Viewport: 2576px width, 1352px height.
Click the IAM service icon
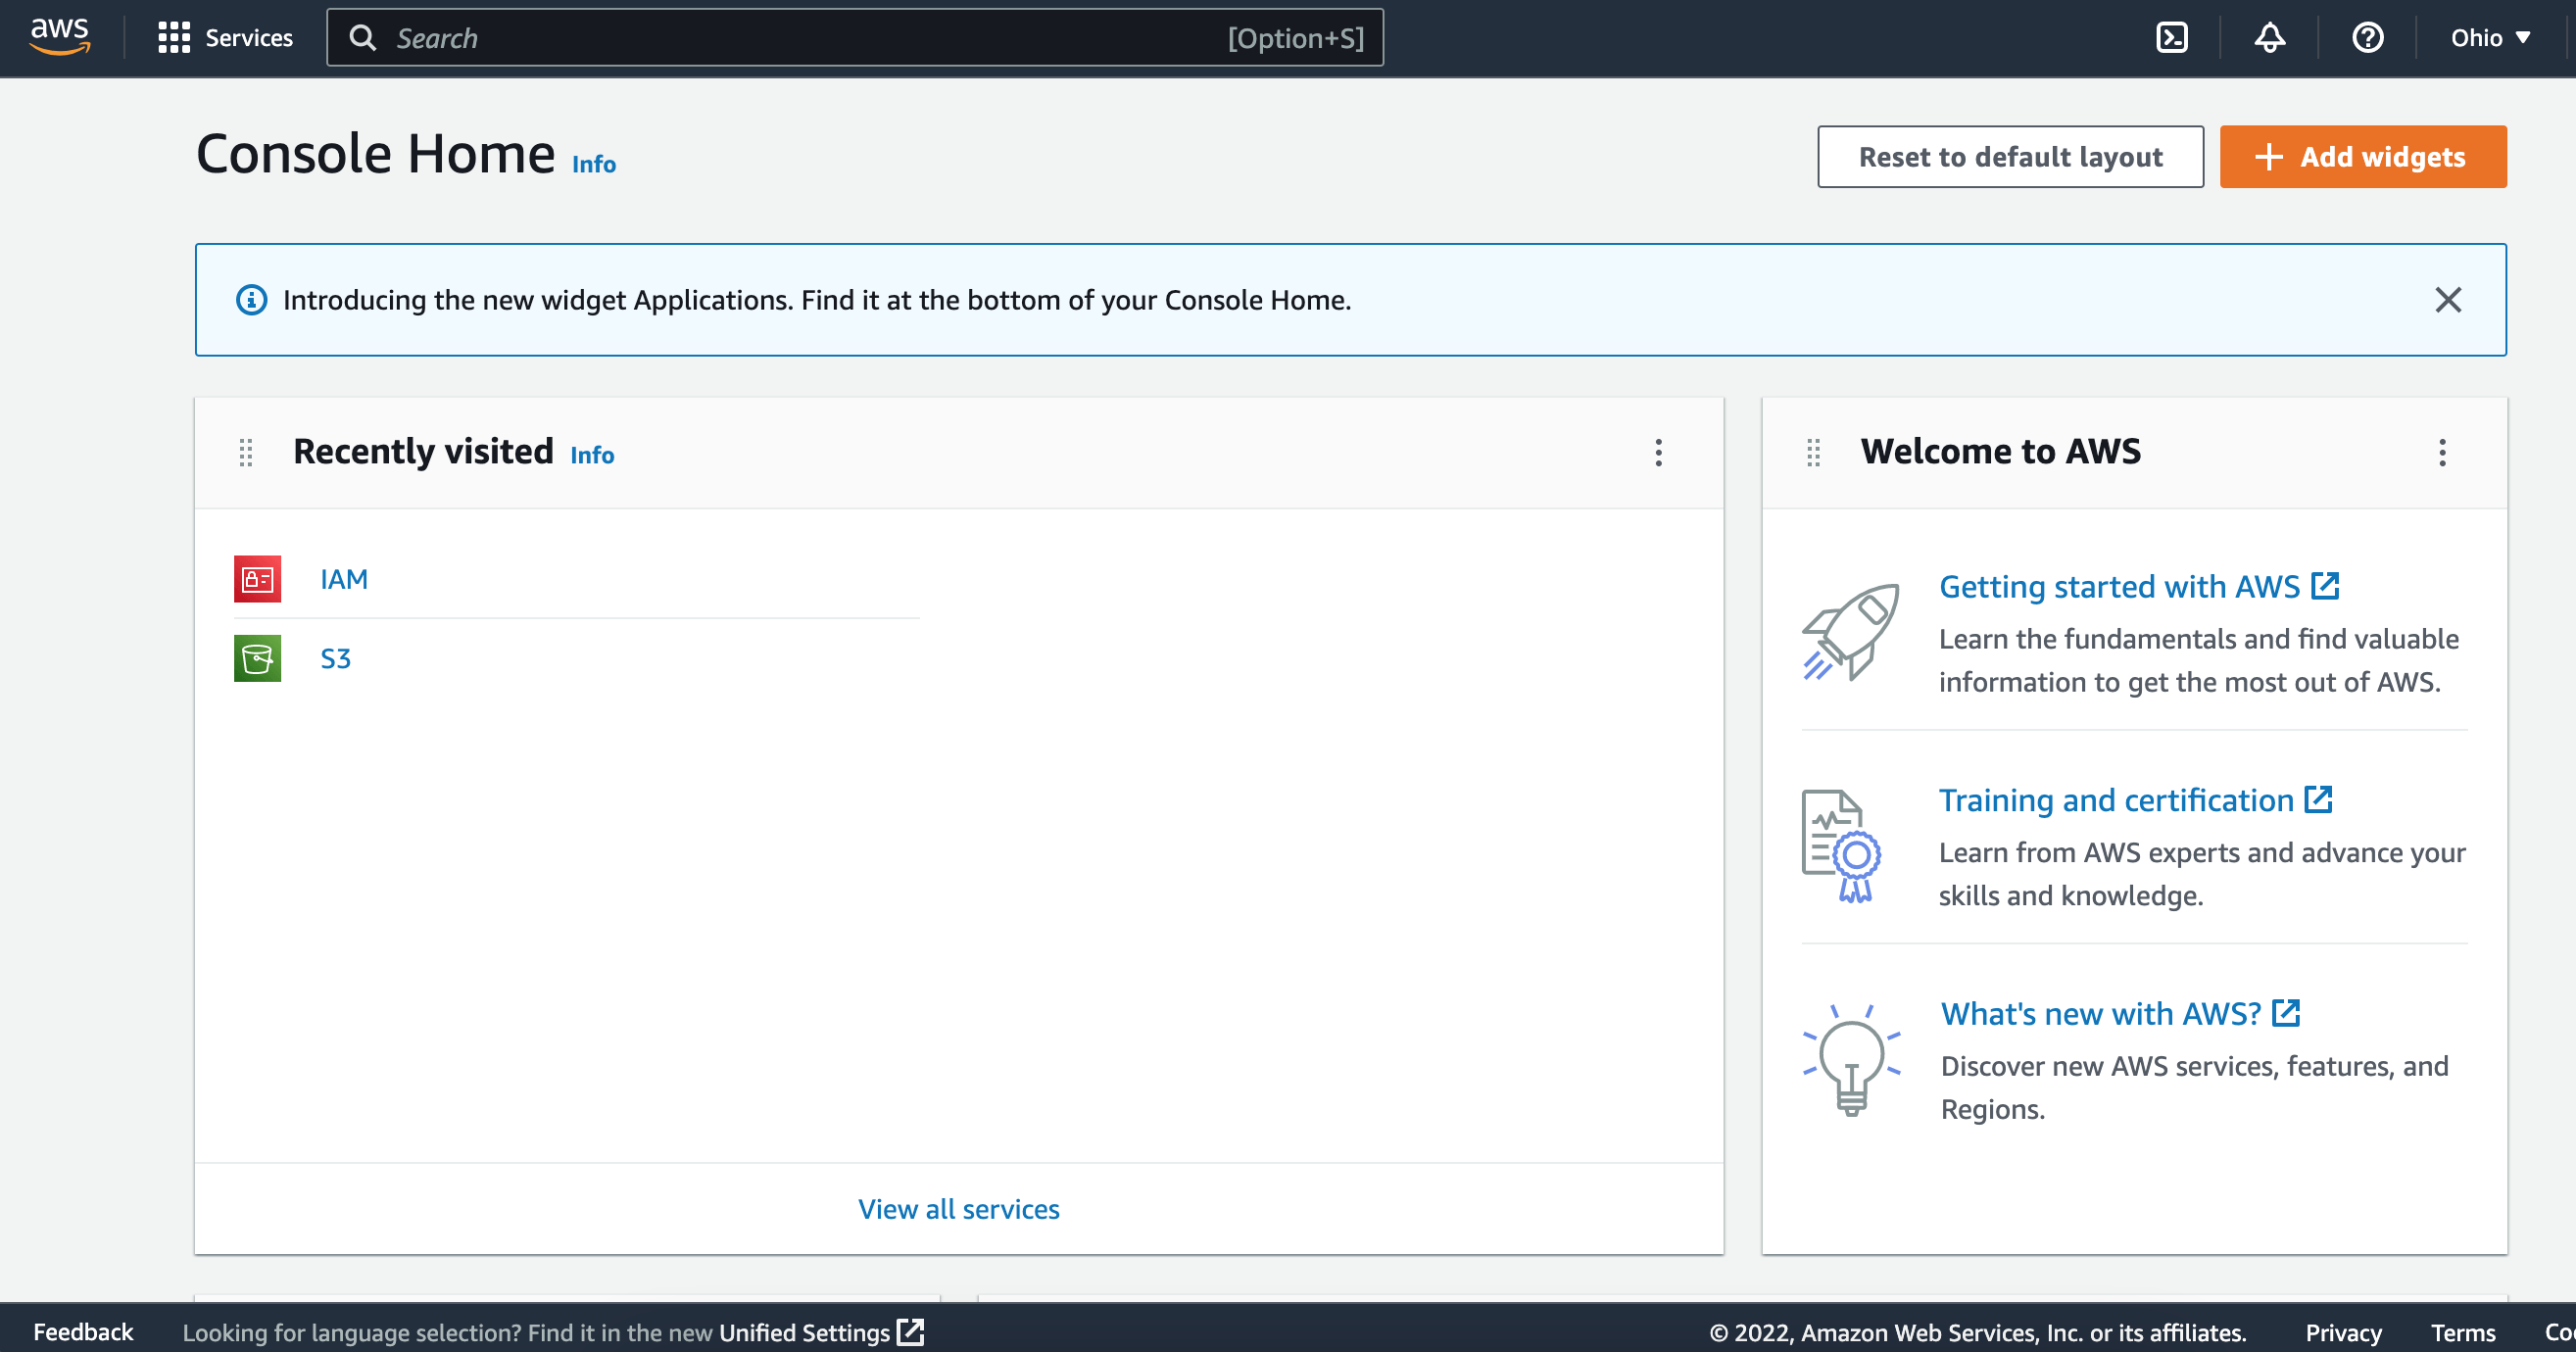click(257, 579)
